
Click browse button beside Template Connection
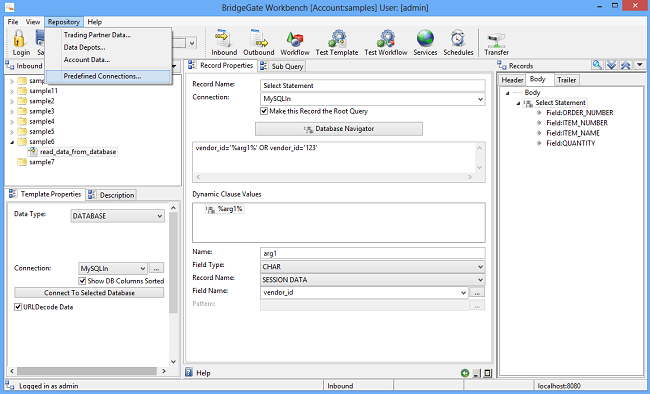156,268
